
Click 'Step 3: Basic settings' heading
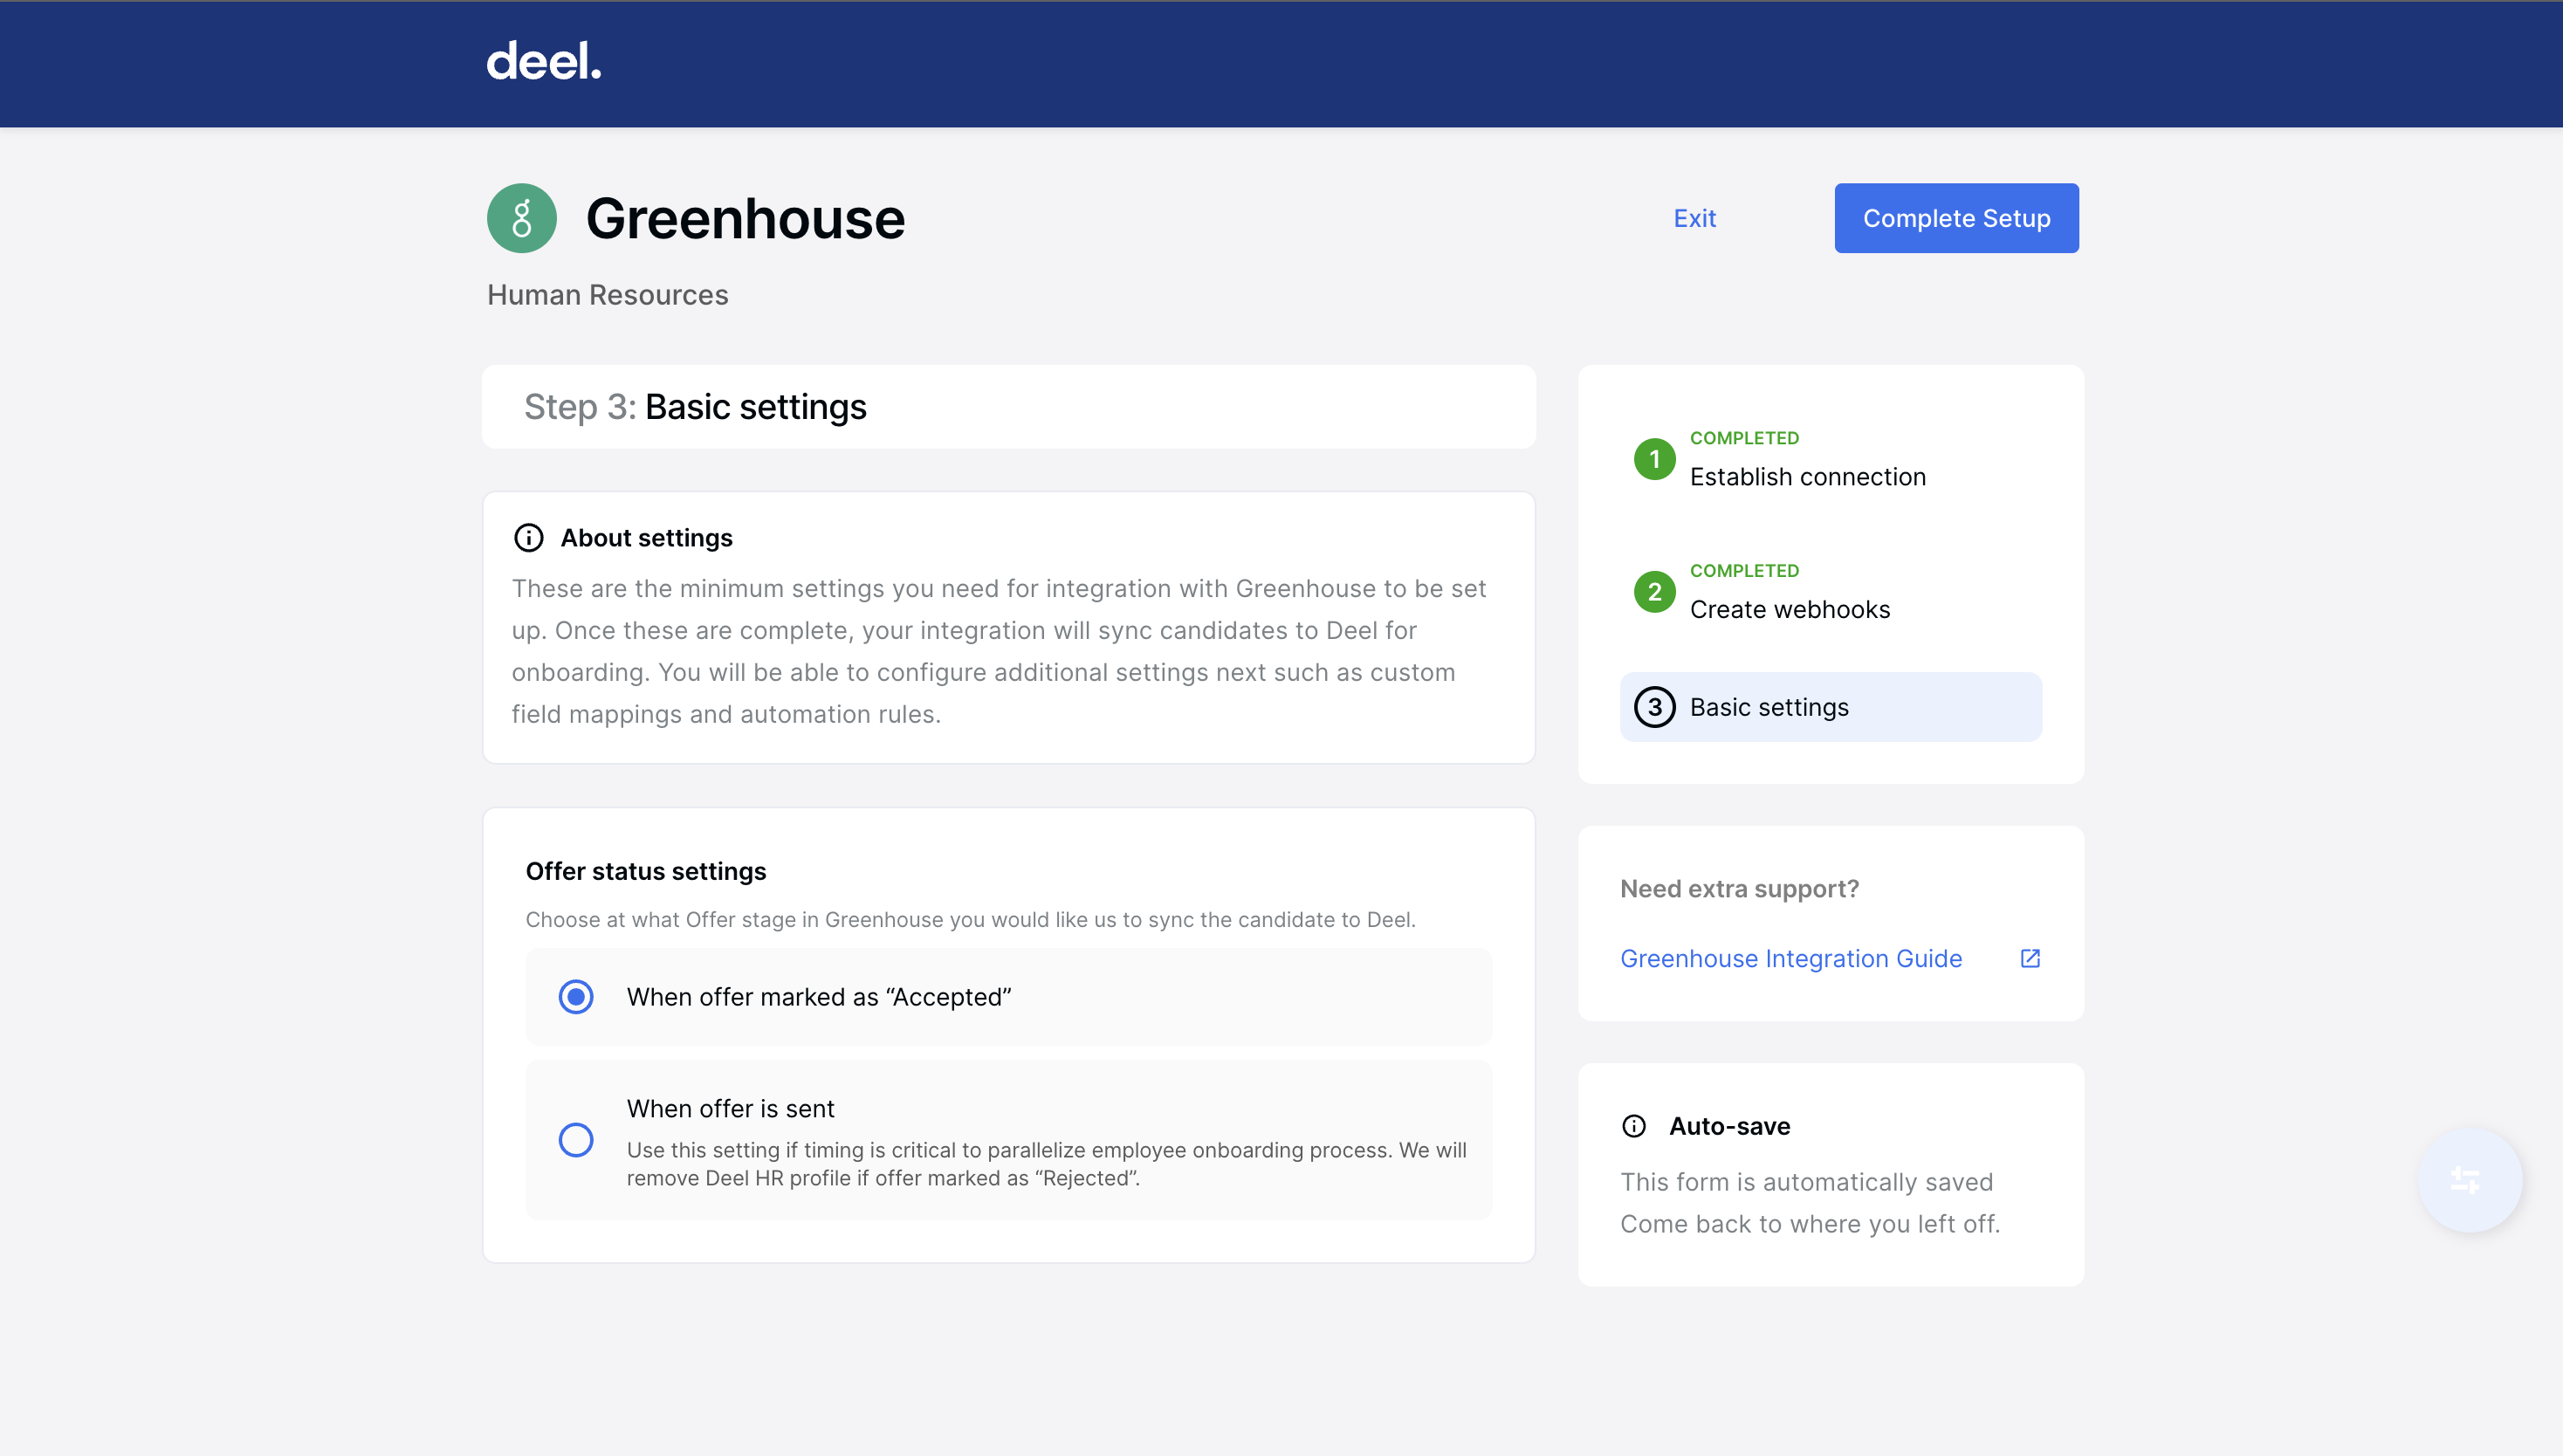point(695,407)
